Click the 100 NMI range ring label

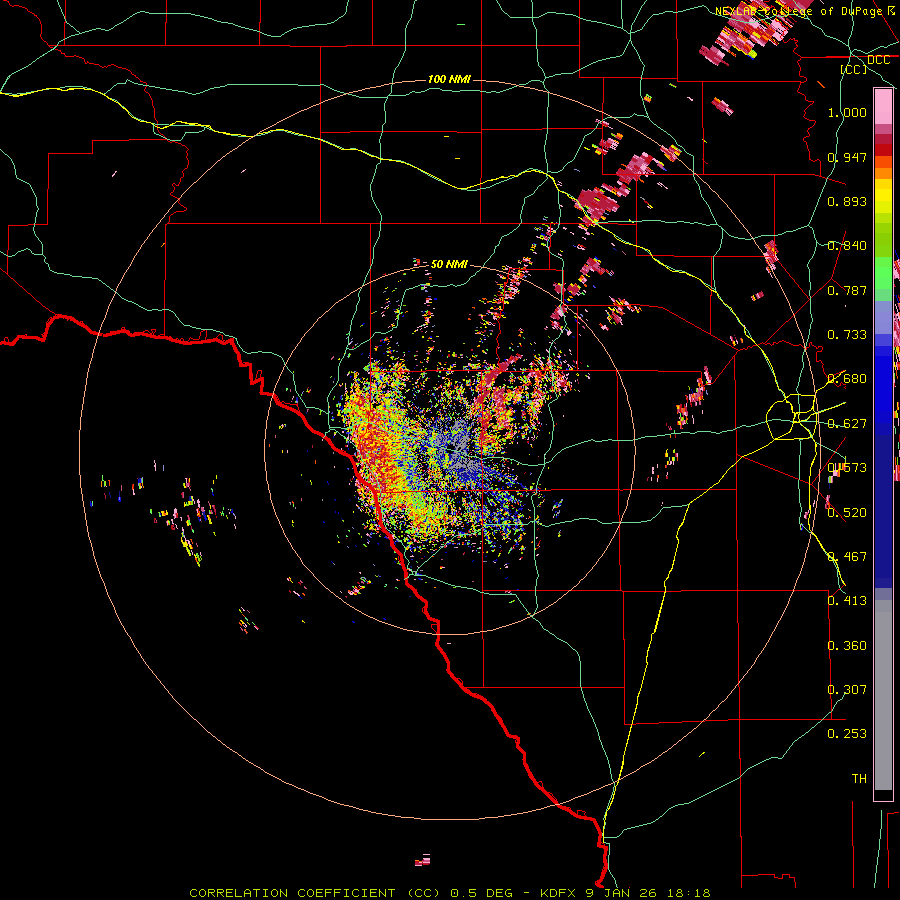coord(449,79)
